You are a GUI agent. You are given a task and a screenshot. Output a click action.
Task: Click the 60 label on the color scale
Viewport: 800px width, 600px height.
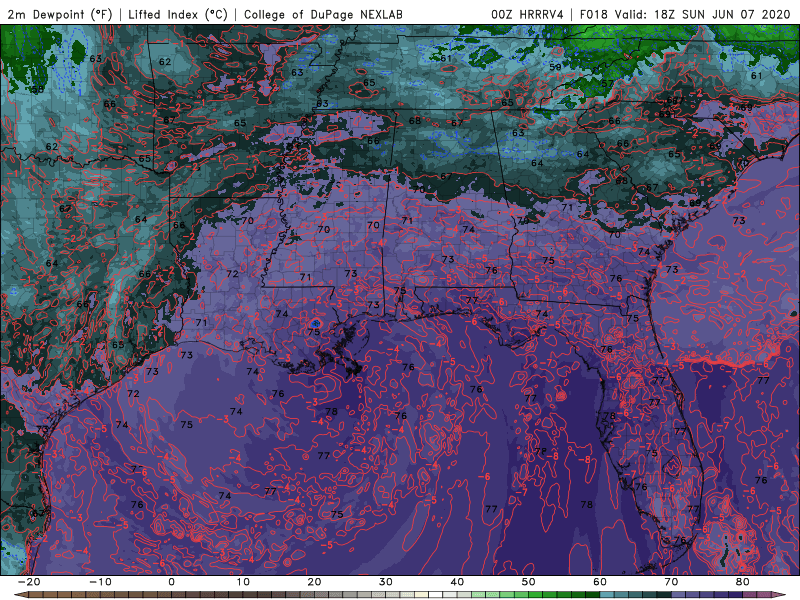[x=600, y=582]
